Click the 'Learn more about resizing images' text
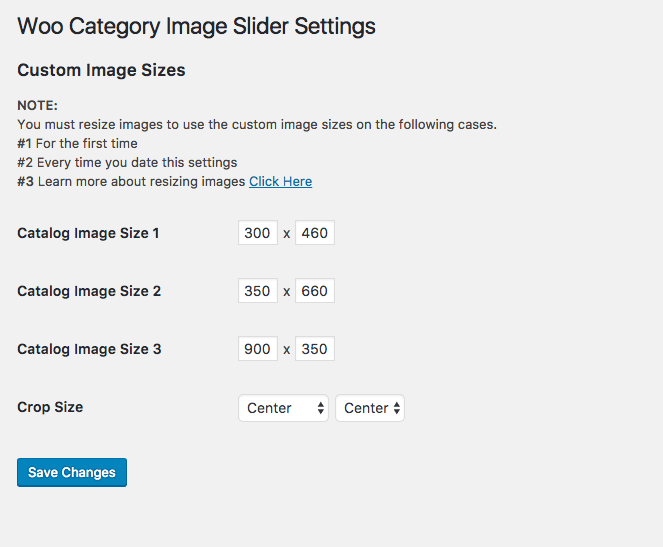 pos(141,181)
